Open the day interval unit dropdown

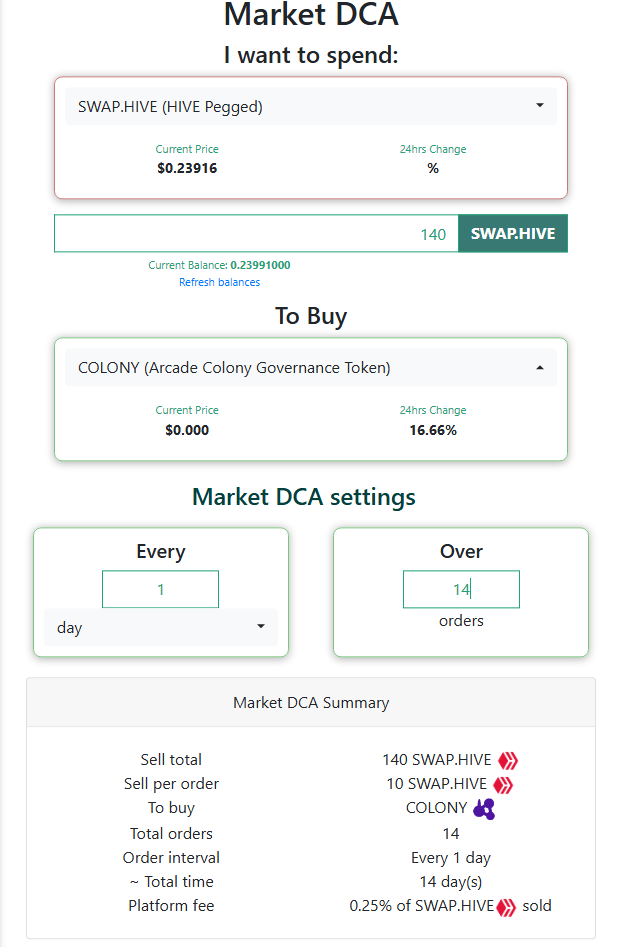tap(160, 627)
